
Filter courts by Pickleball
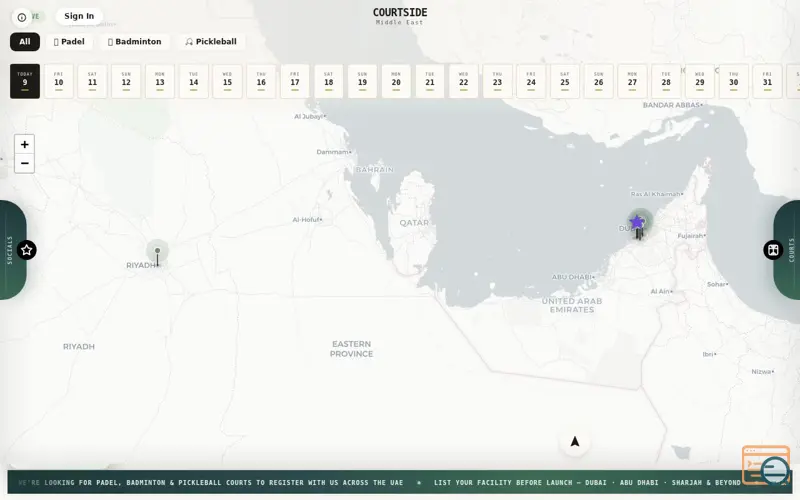pos(211,42)
